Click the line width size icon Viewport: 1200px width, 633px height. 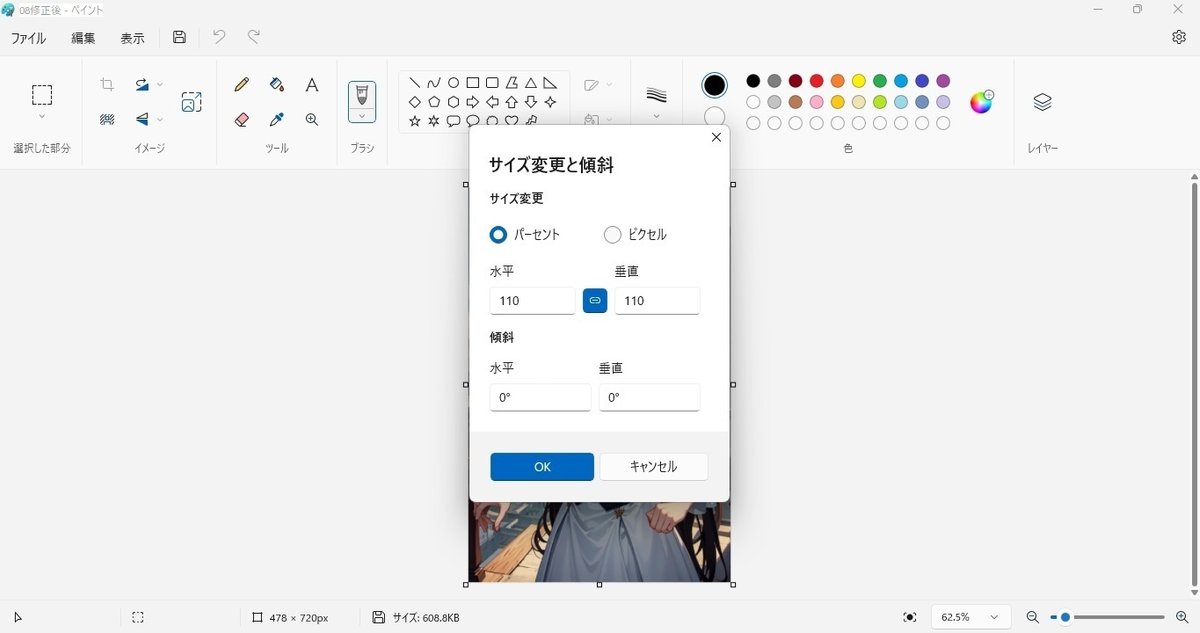656,95
